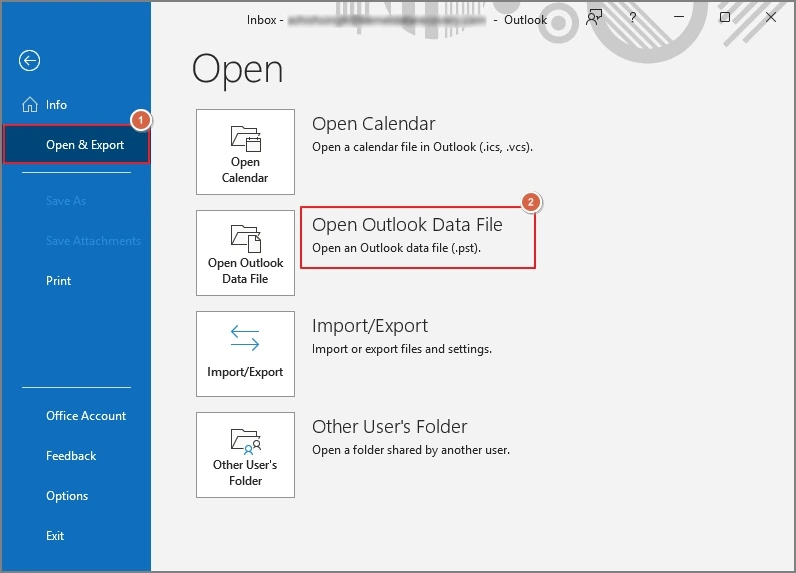Click the Open Calendar heading text
The width and height of the screenshot is (796, 573).
(x=374, y=124)
